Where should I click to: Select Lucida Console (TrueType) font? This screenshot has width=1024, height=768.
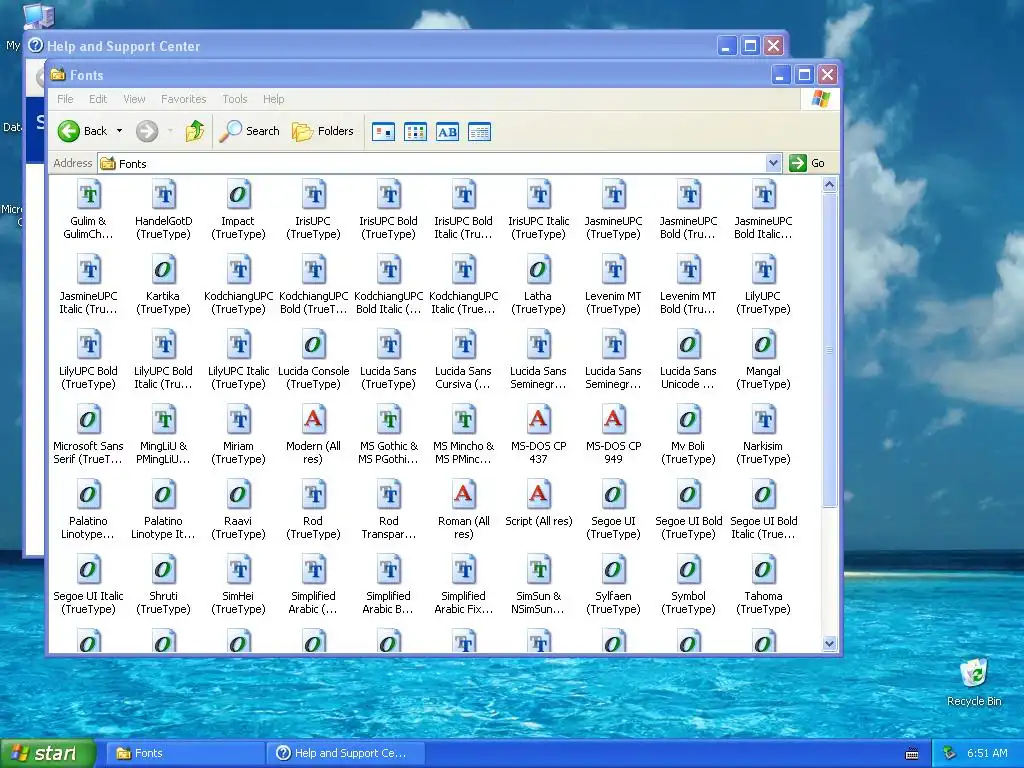coord(313,359)
